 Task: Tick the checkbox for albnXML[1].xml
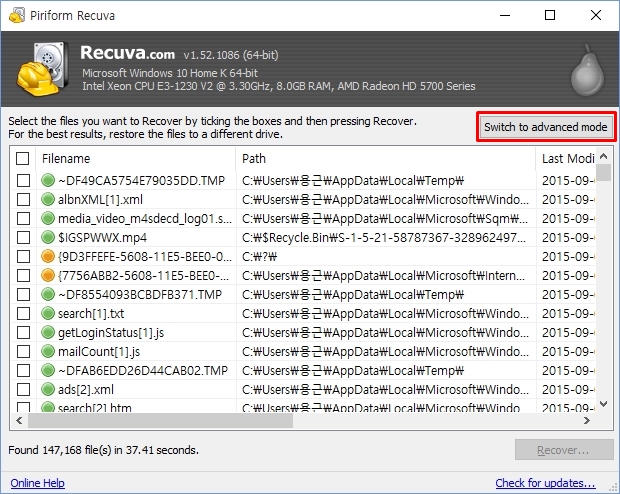(x=23, y=199)
